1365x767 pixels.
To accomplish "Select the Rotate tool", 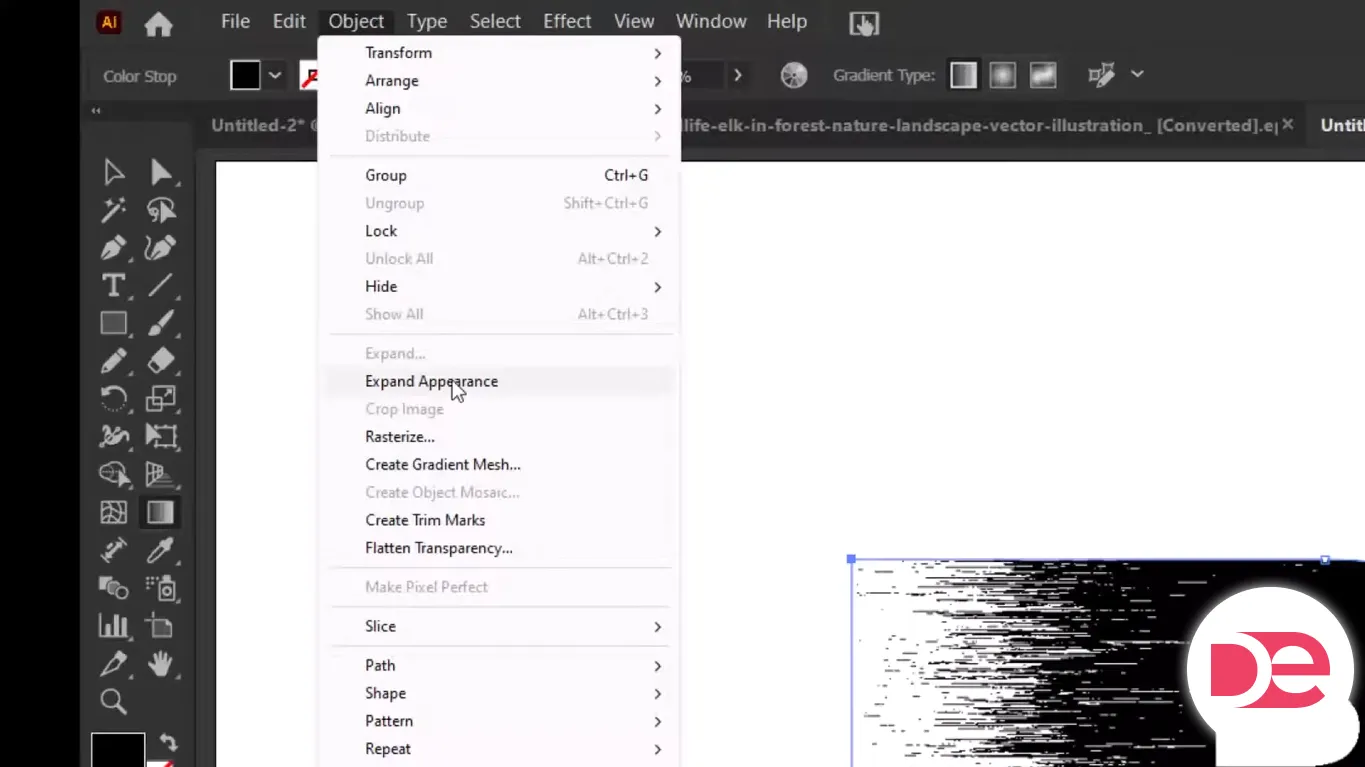I will coord(114,399).
